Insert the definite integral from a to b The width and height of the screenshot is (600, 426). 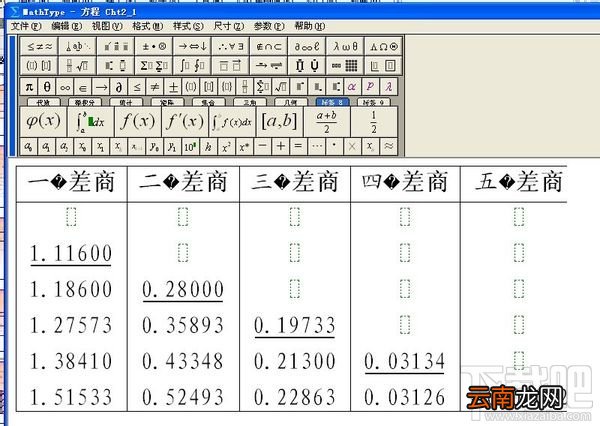click(90, 122)
